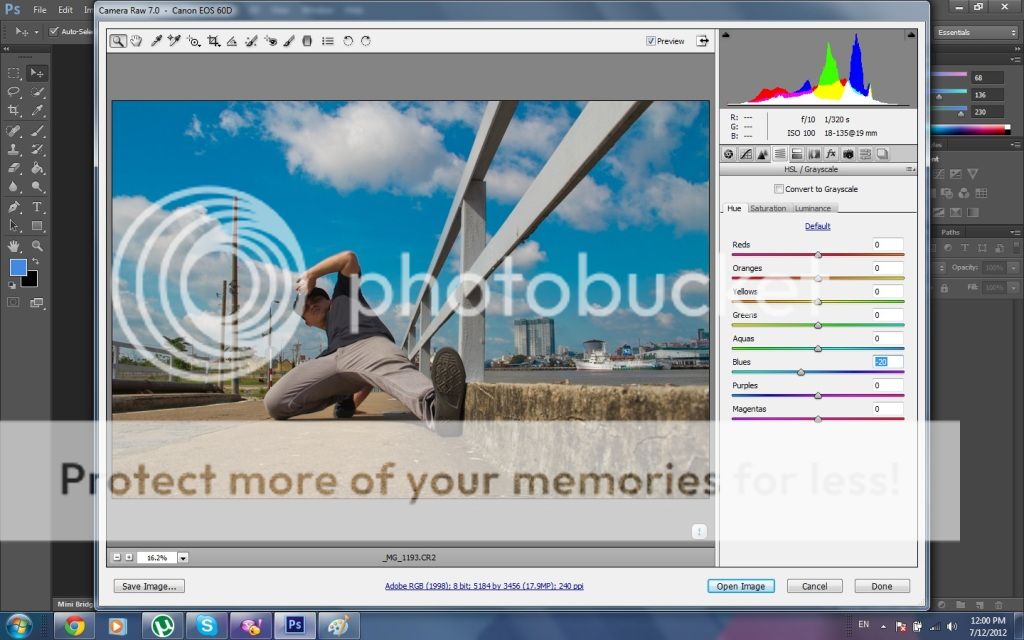
Task: Toggle shadow clipping warning on histogram
Action: tap(726, 35)
